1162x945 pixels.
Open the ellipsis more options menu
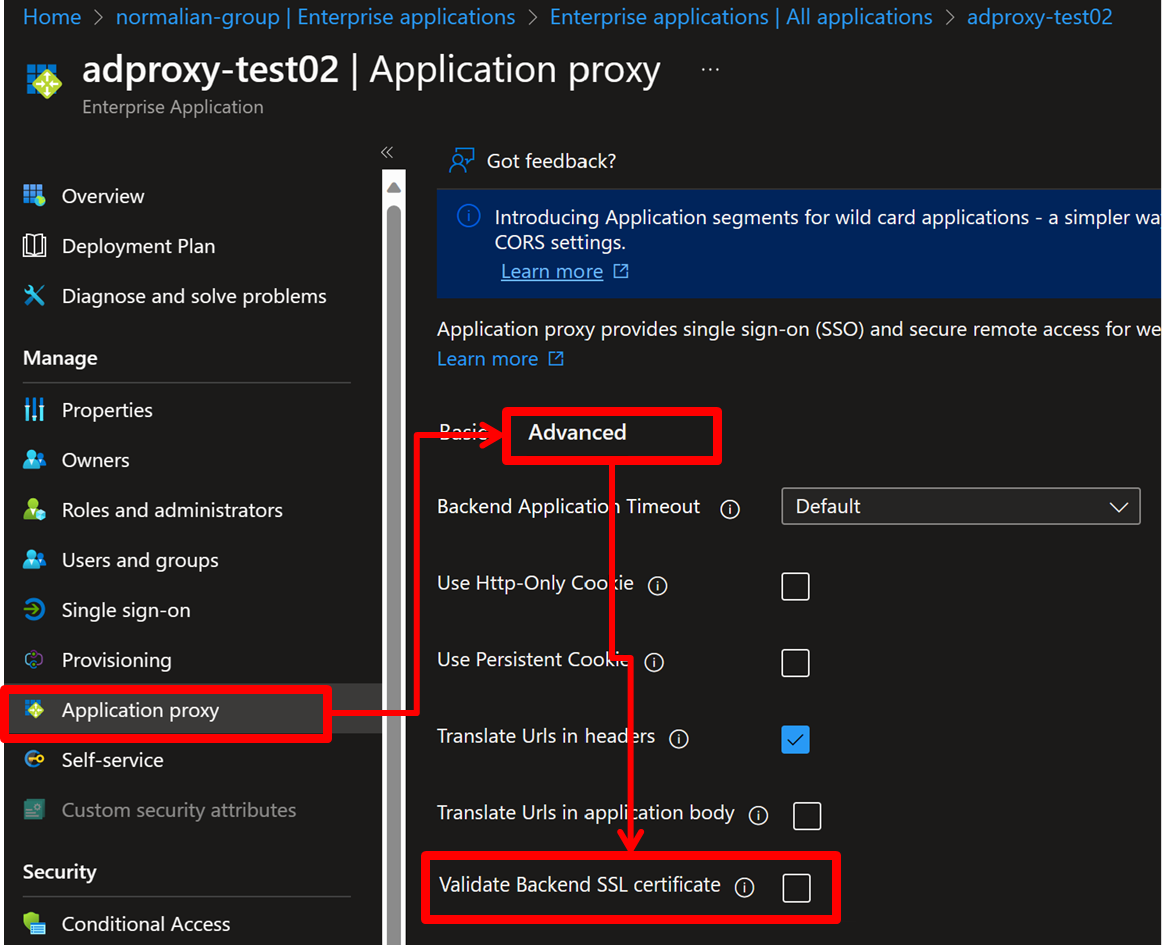pyautogui.click(x=710, y=70)
